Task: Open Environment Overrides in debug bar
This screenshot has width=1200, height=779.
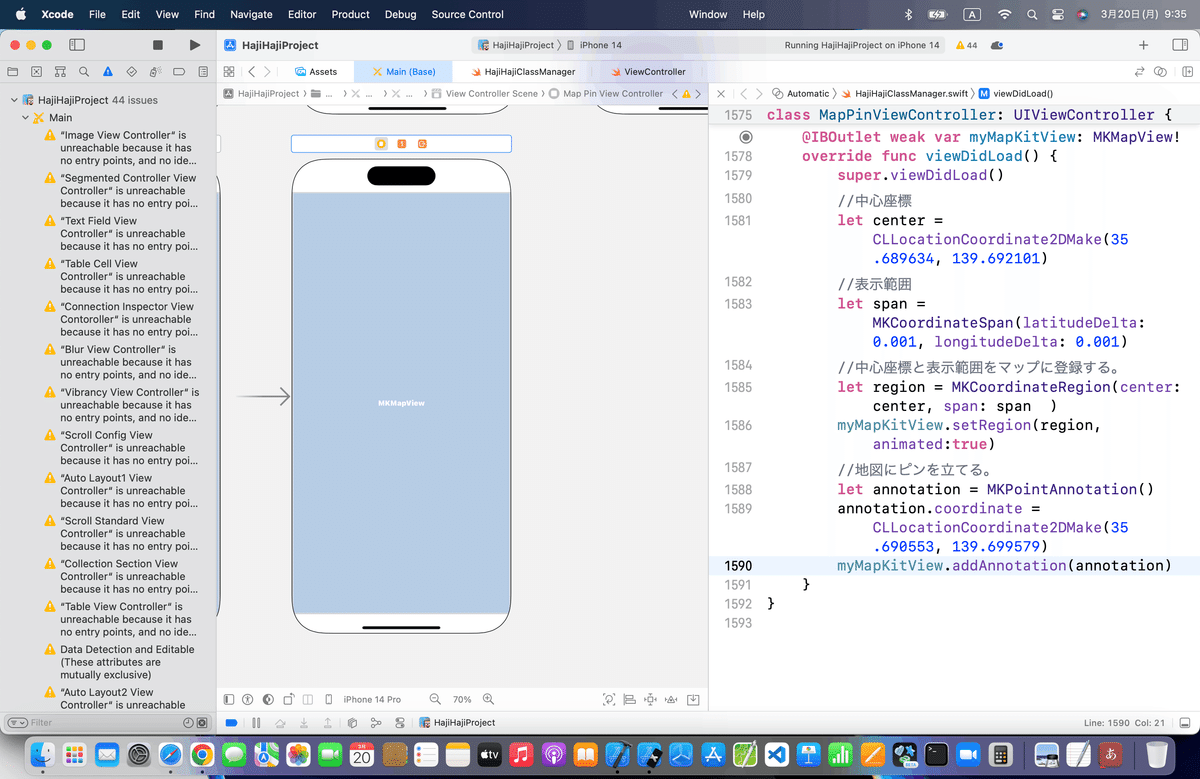Action: point(400,722)
